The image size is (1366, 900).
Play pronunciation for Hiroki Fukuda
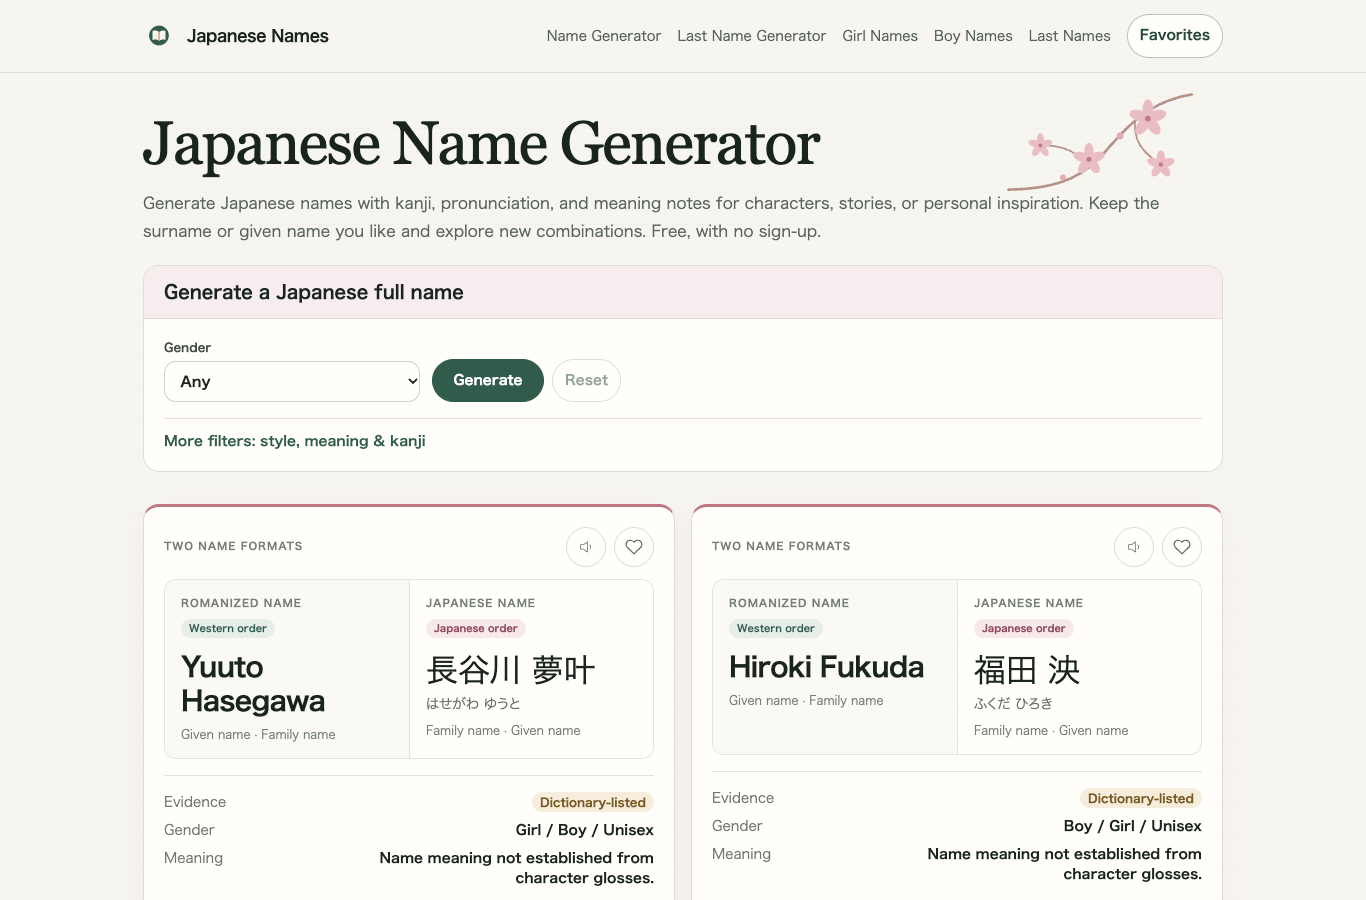pos(1134,547)
